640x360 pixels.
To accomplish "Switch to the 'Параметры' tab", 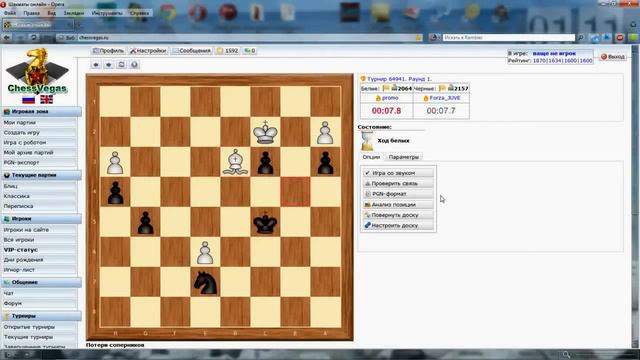I will click(x=404, y=157).
